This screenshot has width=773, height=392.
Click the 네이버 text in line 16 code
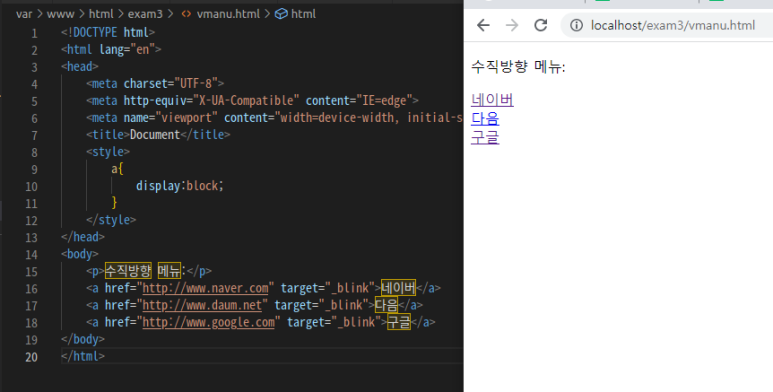tap(398, 288)
